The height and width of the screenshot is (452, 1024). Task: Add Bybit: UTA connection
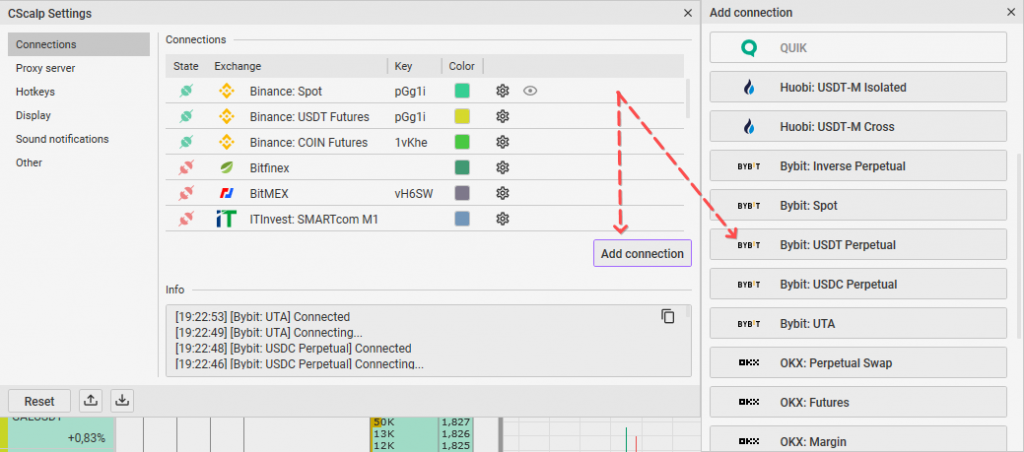point(858,323)
